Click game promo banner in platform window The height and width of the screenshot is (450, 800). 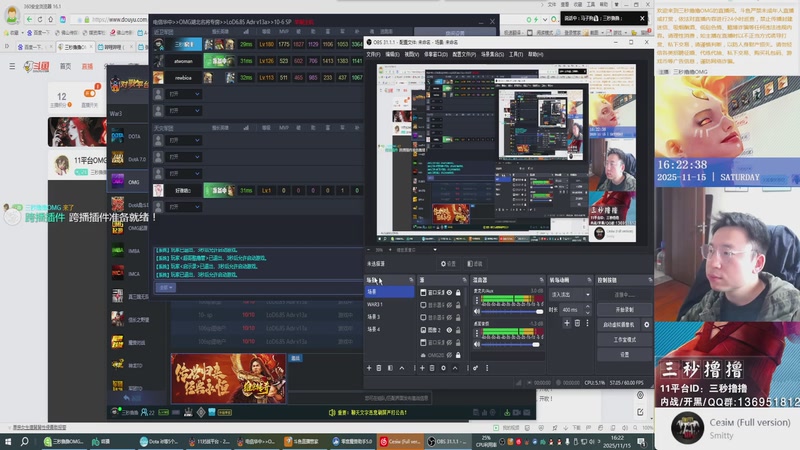pos(228,379)
